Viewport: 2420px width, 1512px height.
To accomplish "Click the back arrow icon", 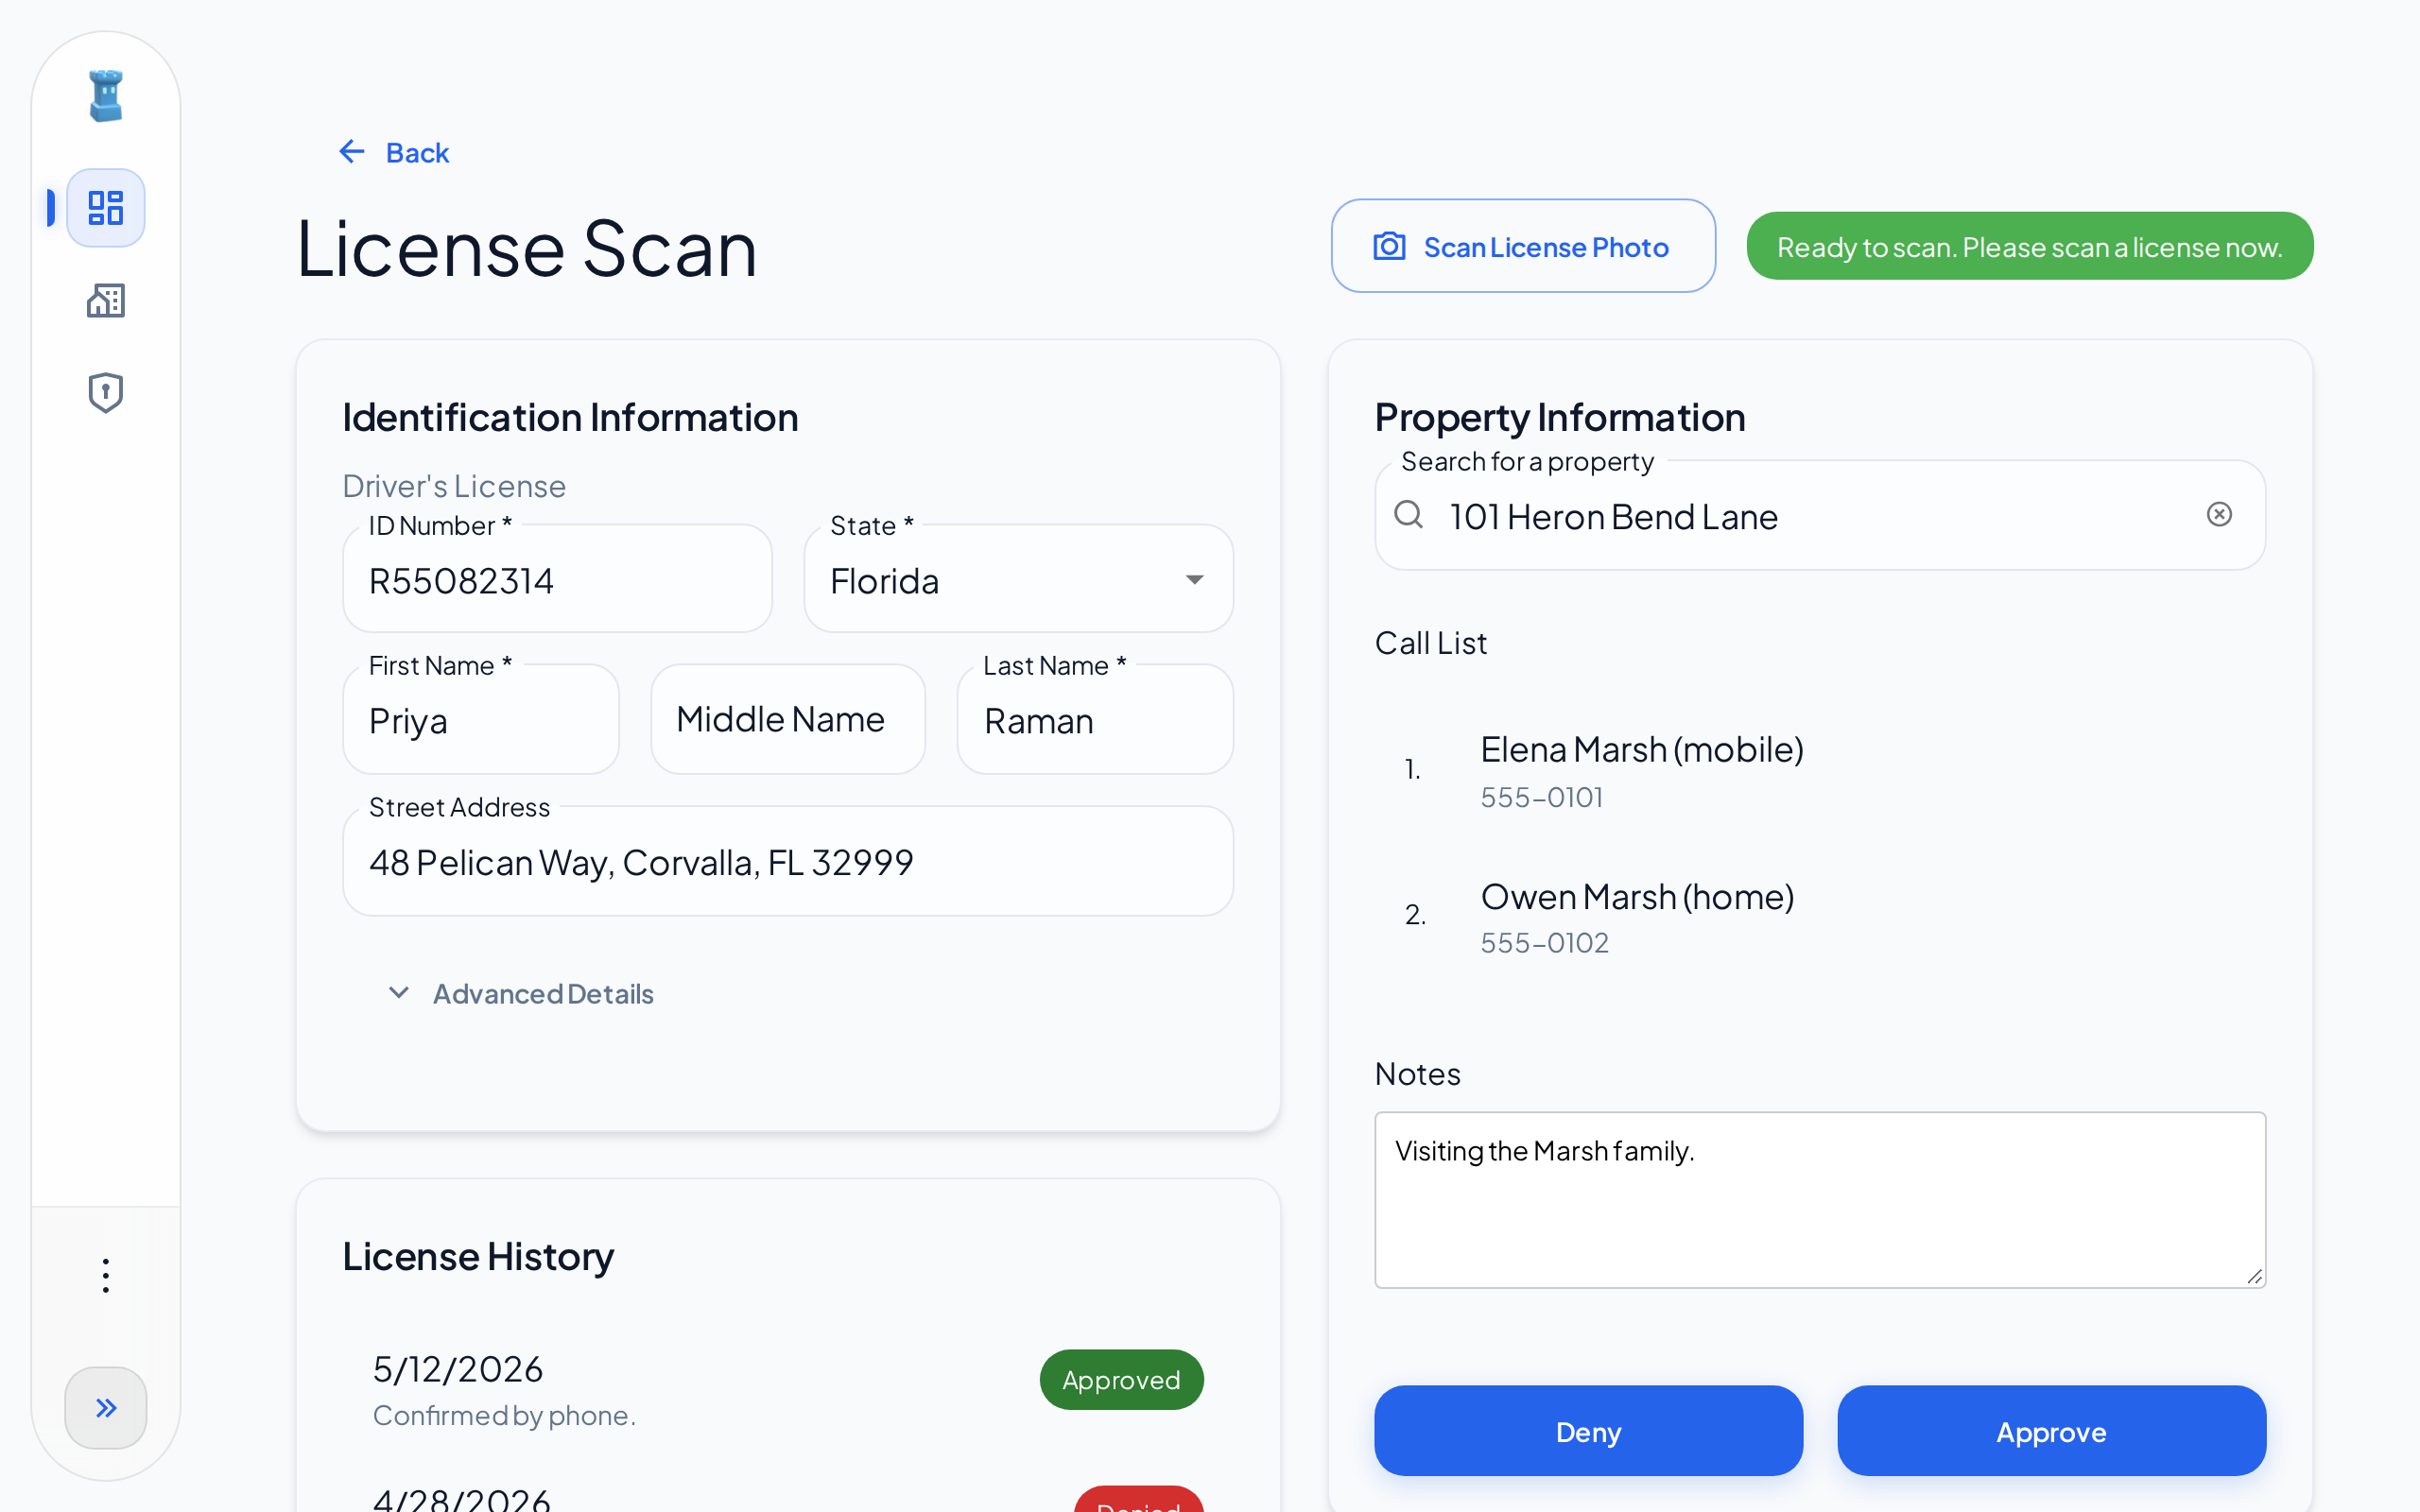I will pos(352,152).
